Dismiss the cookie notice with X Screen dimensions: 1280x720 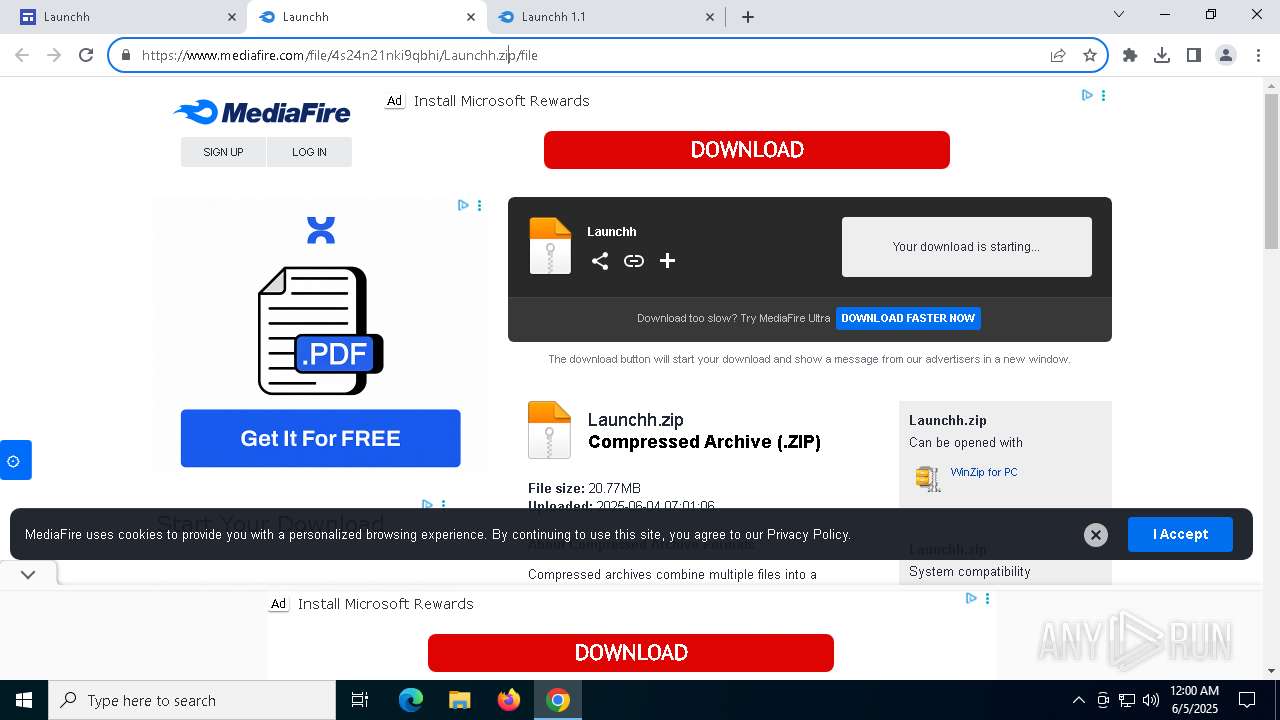(1096, 535)
